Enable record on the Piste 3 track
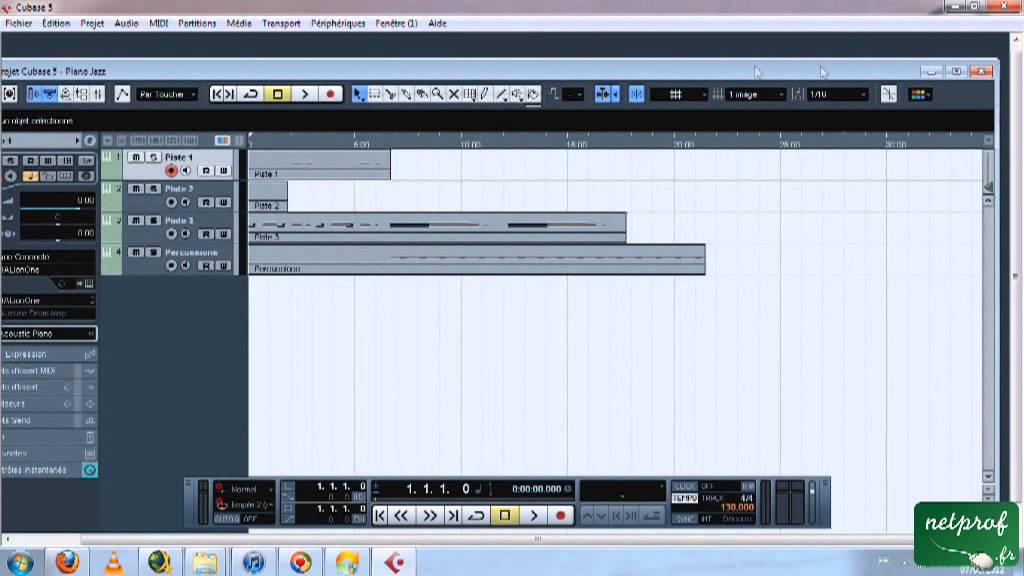Screen dimensions: 1024x576 tap(171, 234)
